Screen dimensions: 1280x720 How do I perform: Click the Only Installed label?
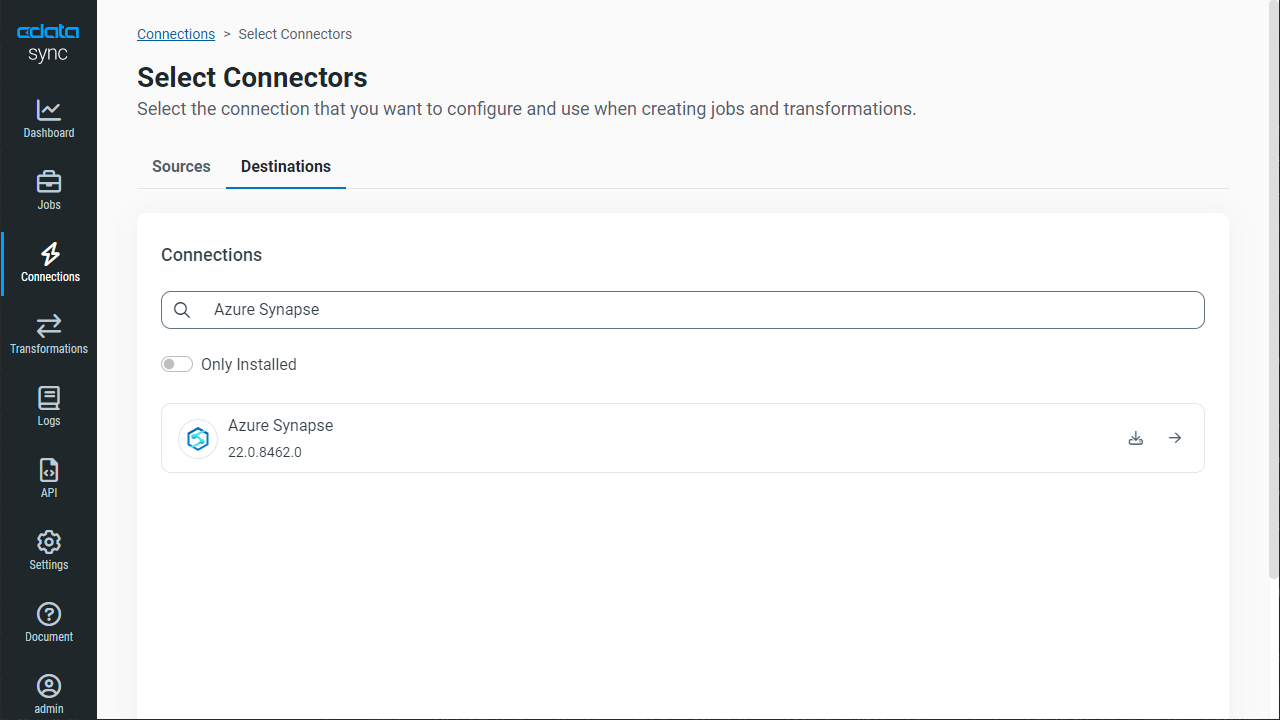point(249,364)
